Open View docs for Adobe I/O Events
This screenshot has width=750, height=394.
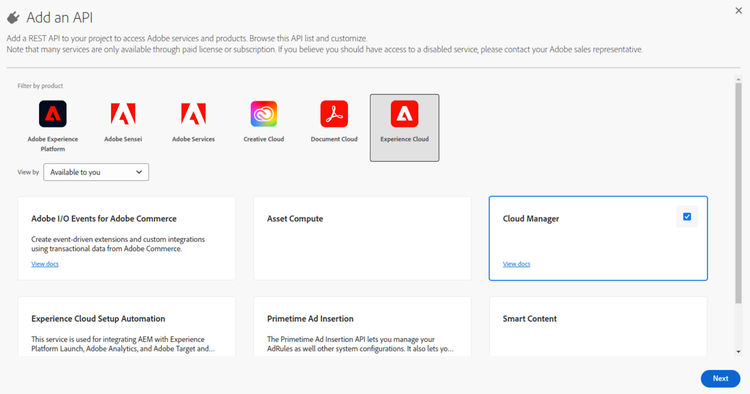coord(45,264)
